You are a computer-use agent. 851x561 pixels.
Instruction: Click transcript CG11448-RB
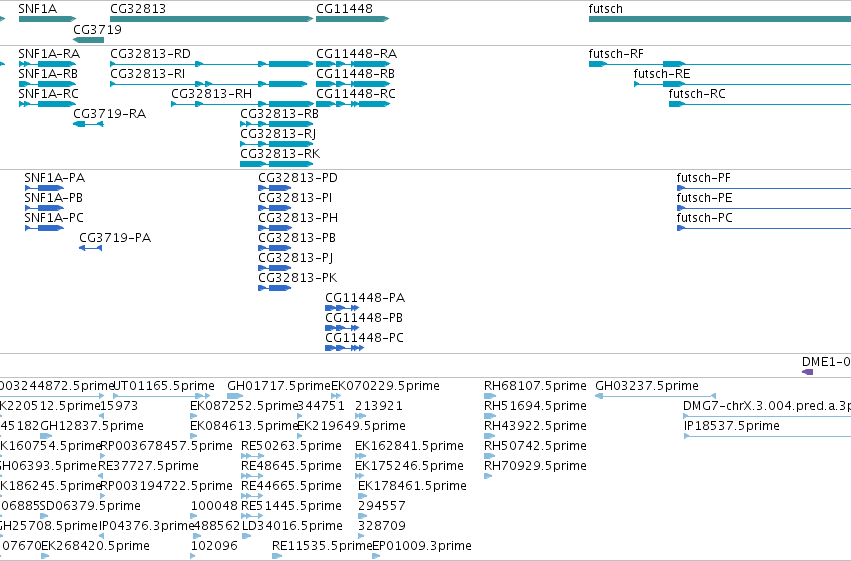353,84
